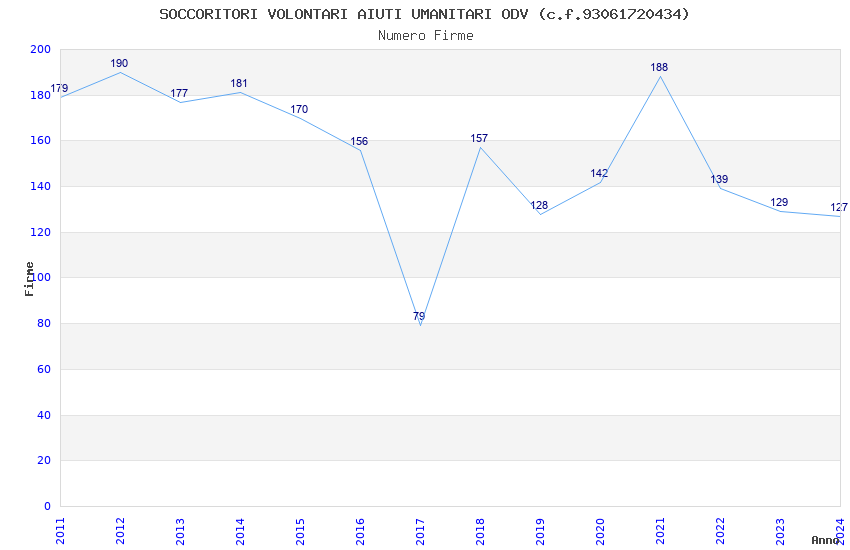Click the 120 y-axis tick label

41,232
